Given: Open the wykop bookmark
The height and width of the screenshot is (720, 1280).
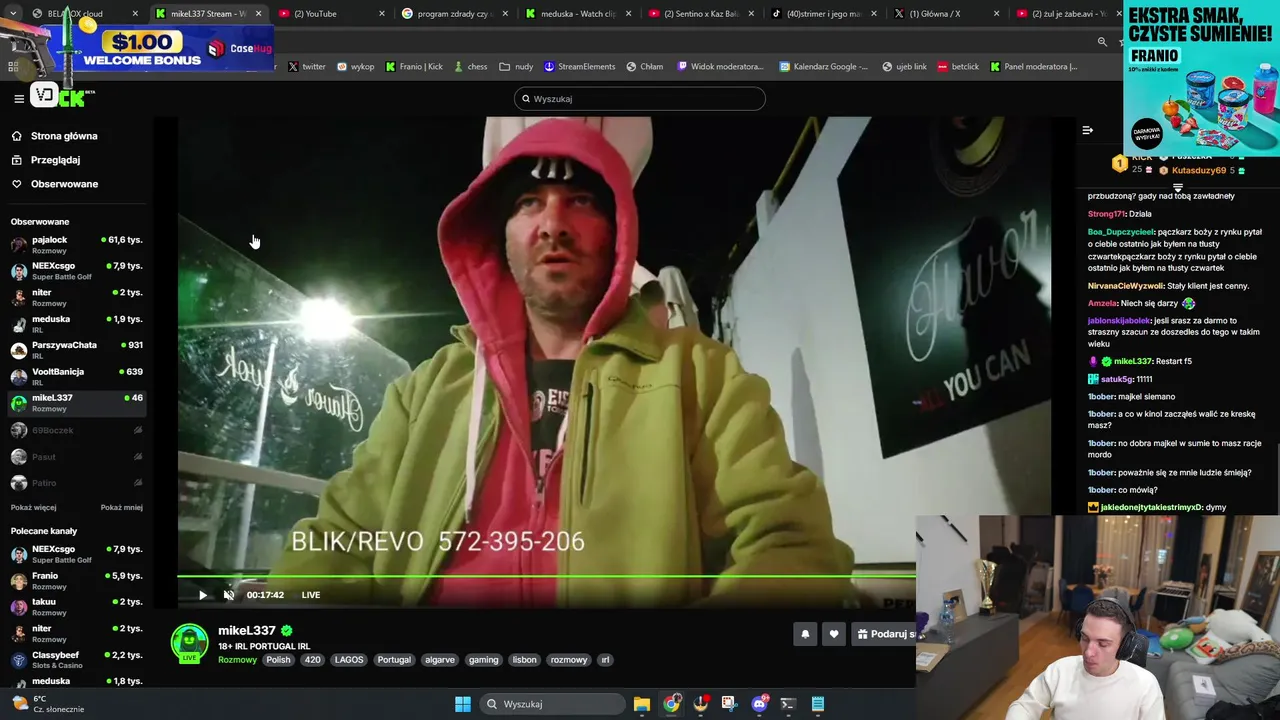Looking at the screenshot, I should tap(355, 67).
